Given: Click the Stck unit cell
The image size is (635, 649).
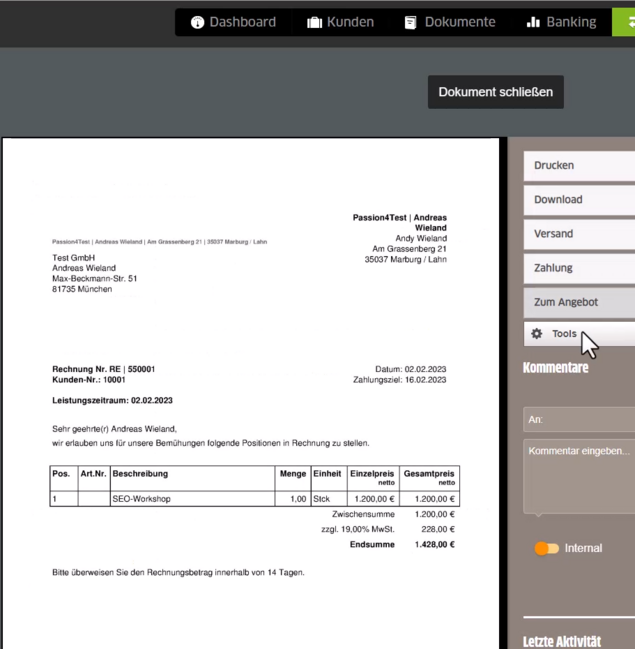Looking at the screenshot, I should 329,499.
